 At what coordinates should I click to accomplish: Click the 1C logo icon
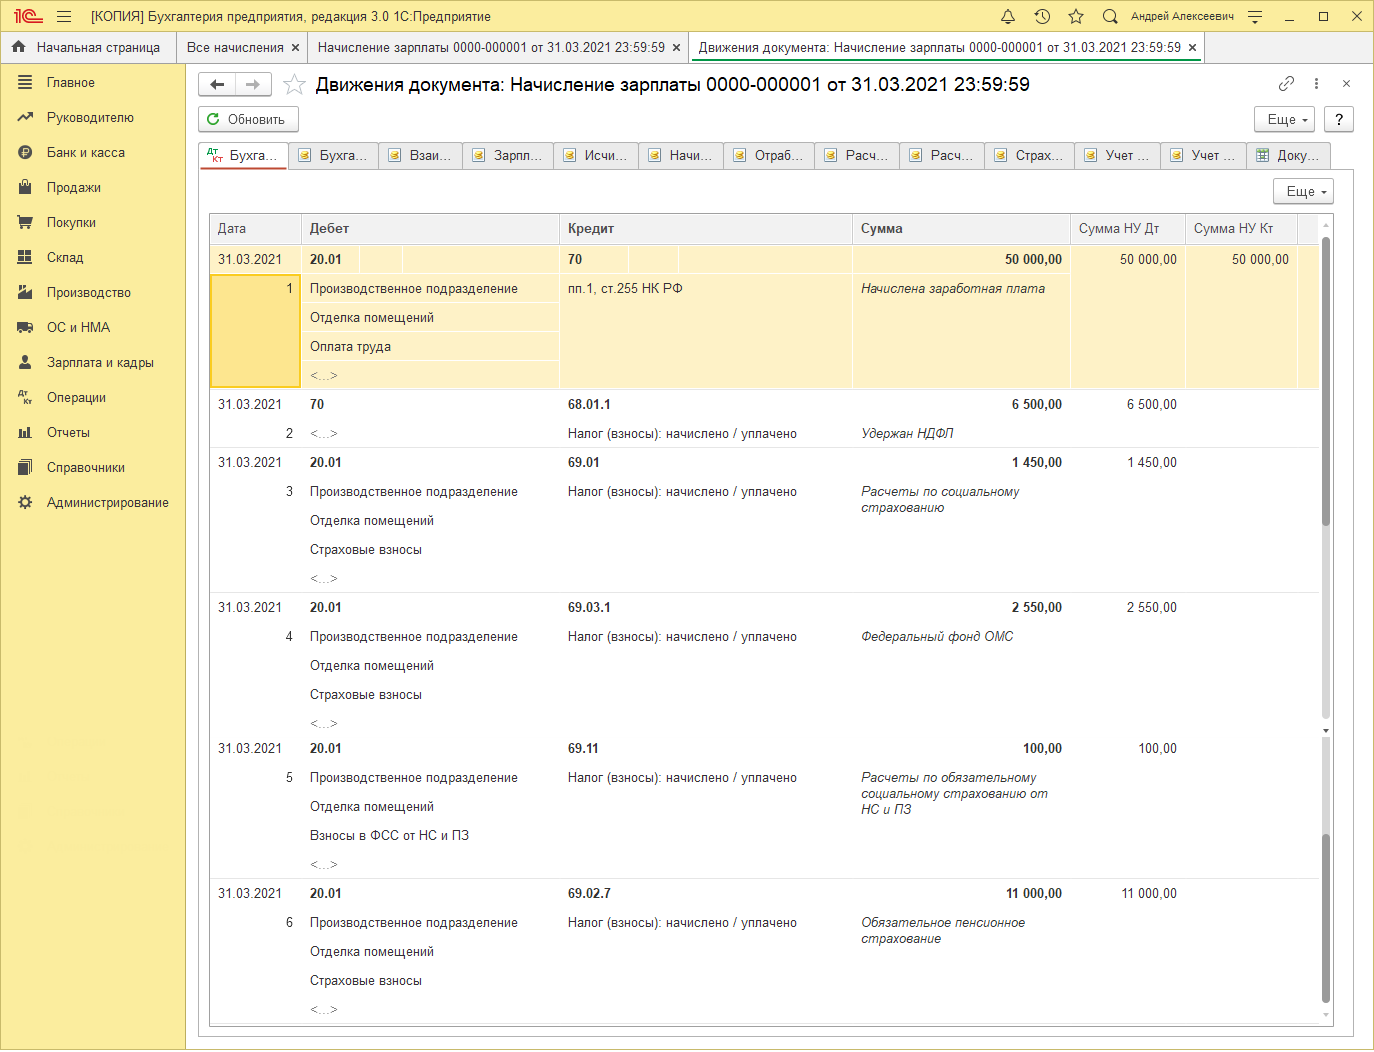(28, 16)
